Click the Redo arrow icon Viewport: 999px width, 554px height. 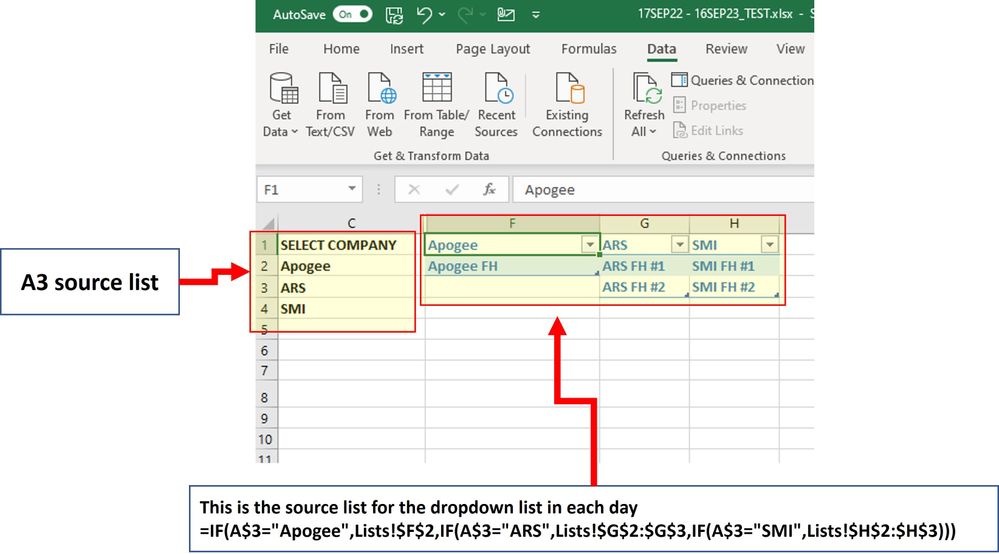[465, 14]
